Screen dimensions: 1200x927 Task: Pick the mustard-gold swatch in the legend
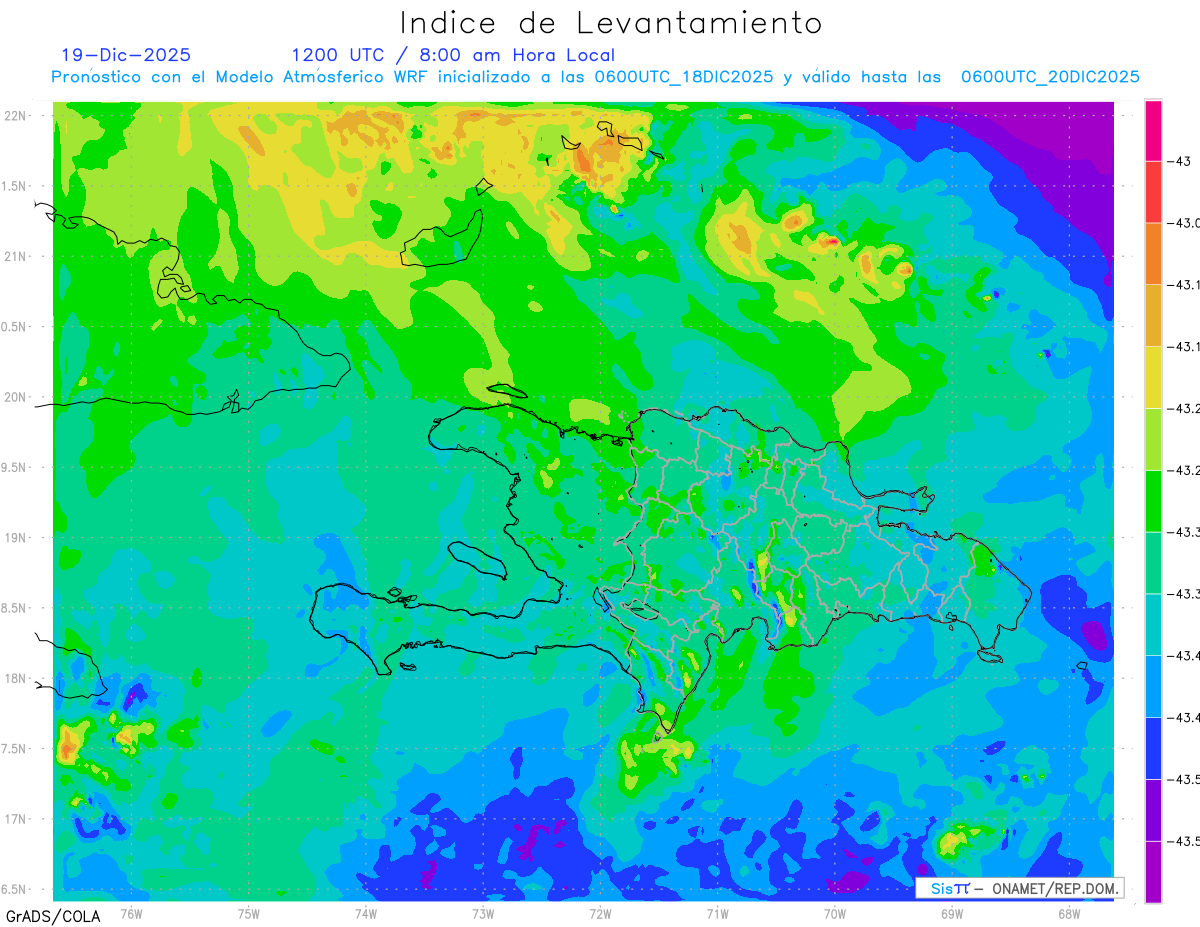[x=1153, y=316]
